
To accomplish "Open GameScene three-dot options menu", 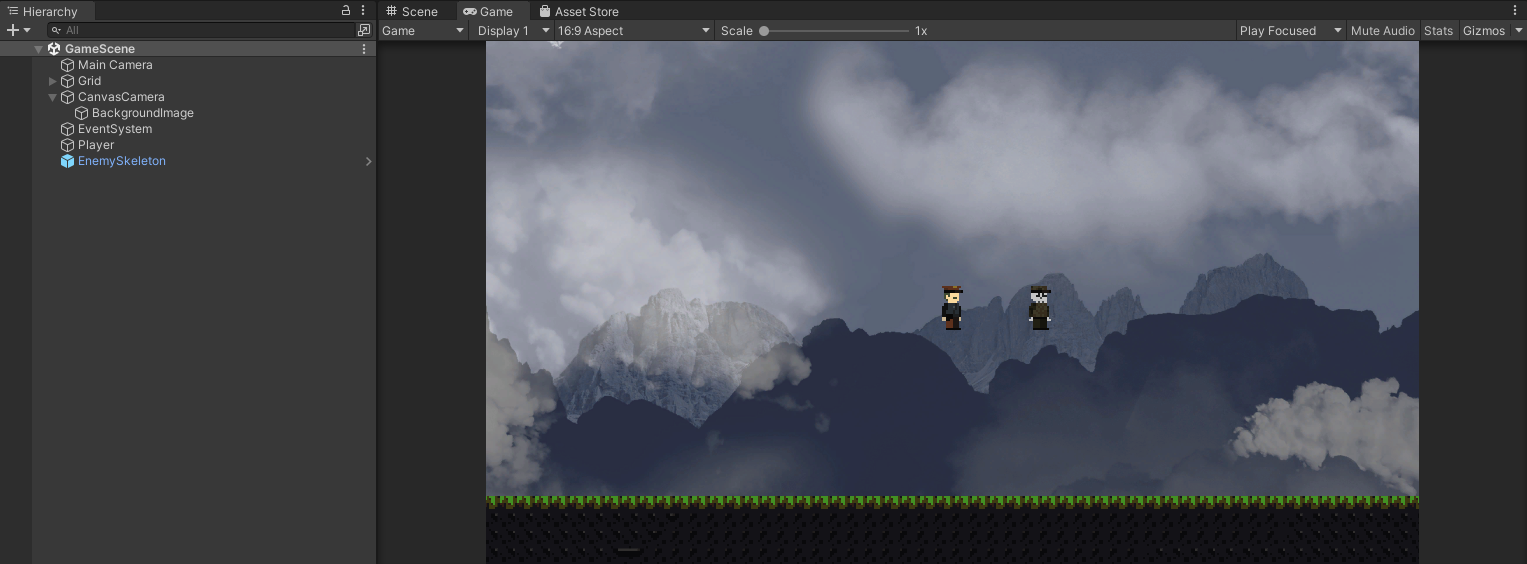I will tap(364, 48).
